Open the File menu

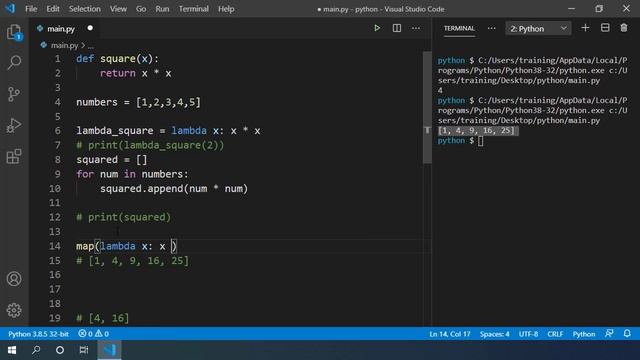click(x=31, y=9)
